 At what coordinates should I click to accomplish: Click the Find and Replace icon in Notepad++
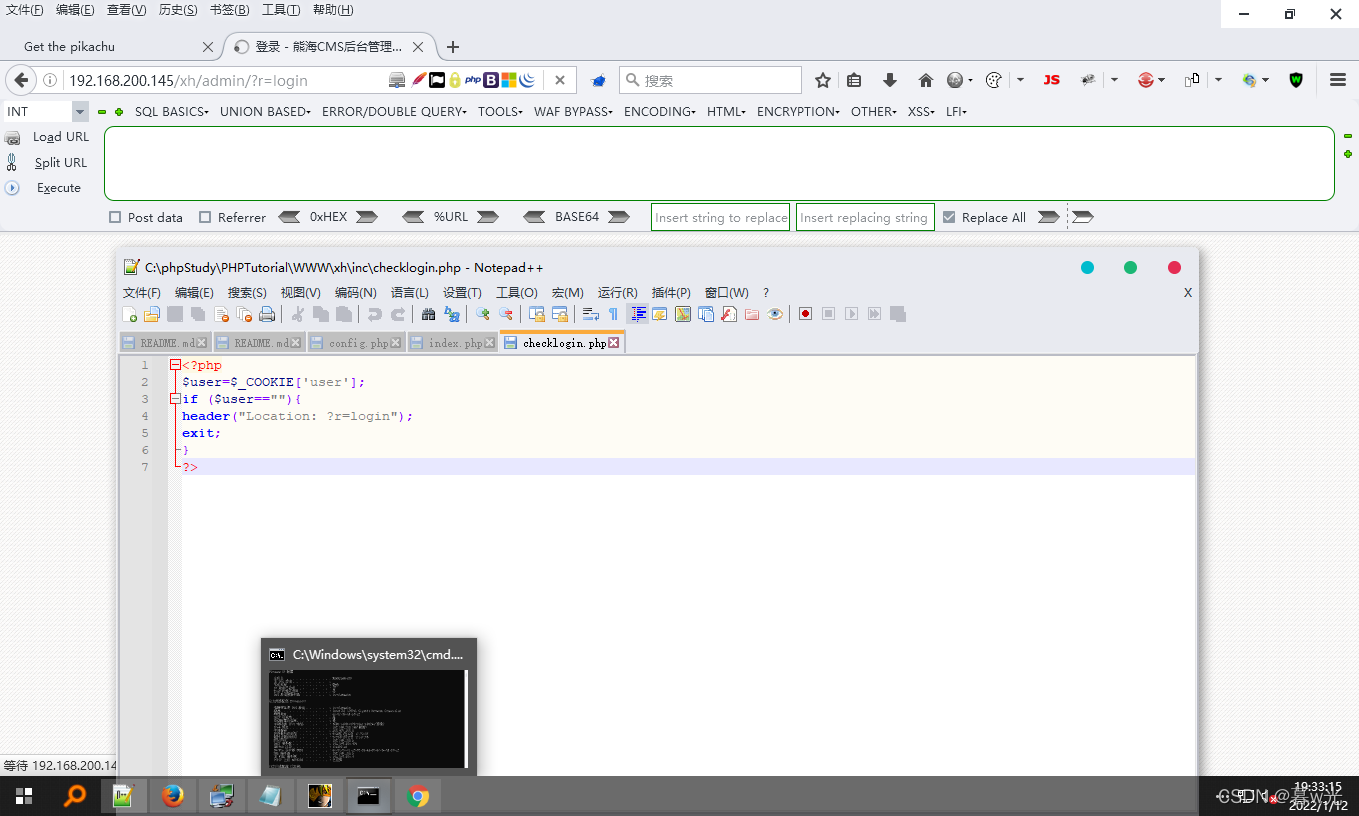coord(452,314)
